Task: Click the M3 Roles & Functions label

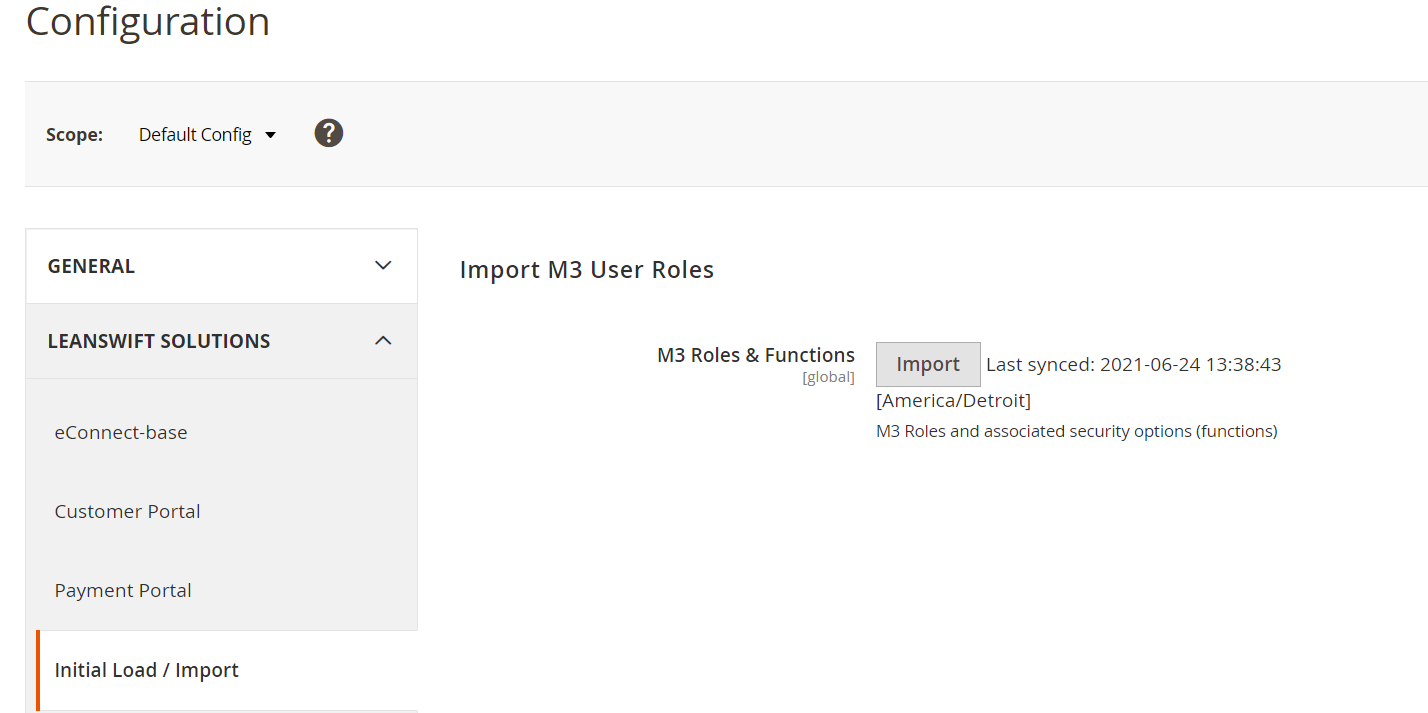Action: [755, 355]
